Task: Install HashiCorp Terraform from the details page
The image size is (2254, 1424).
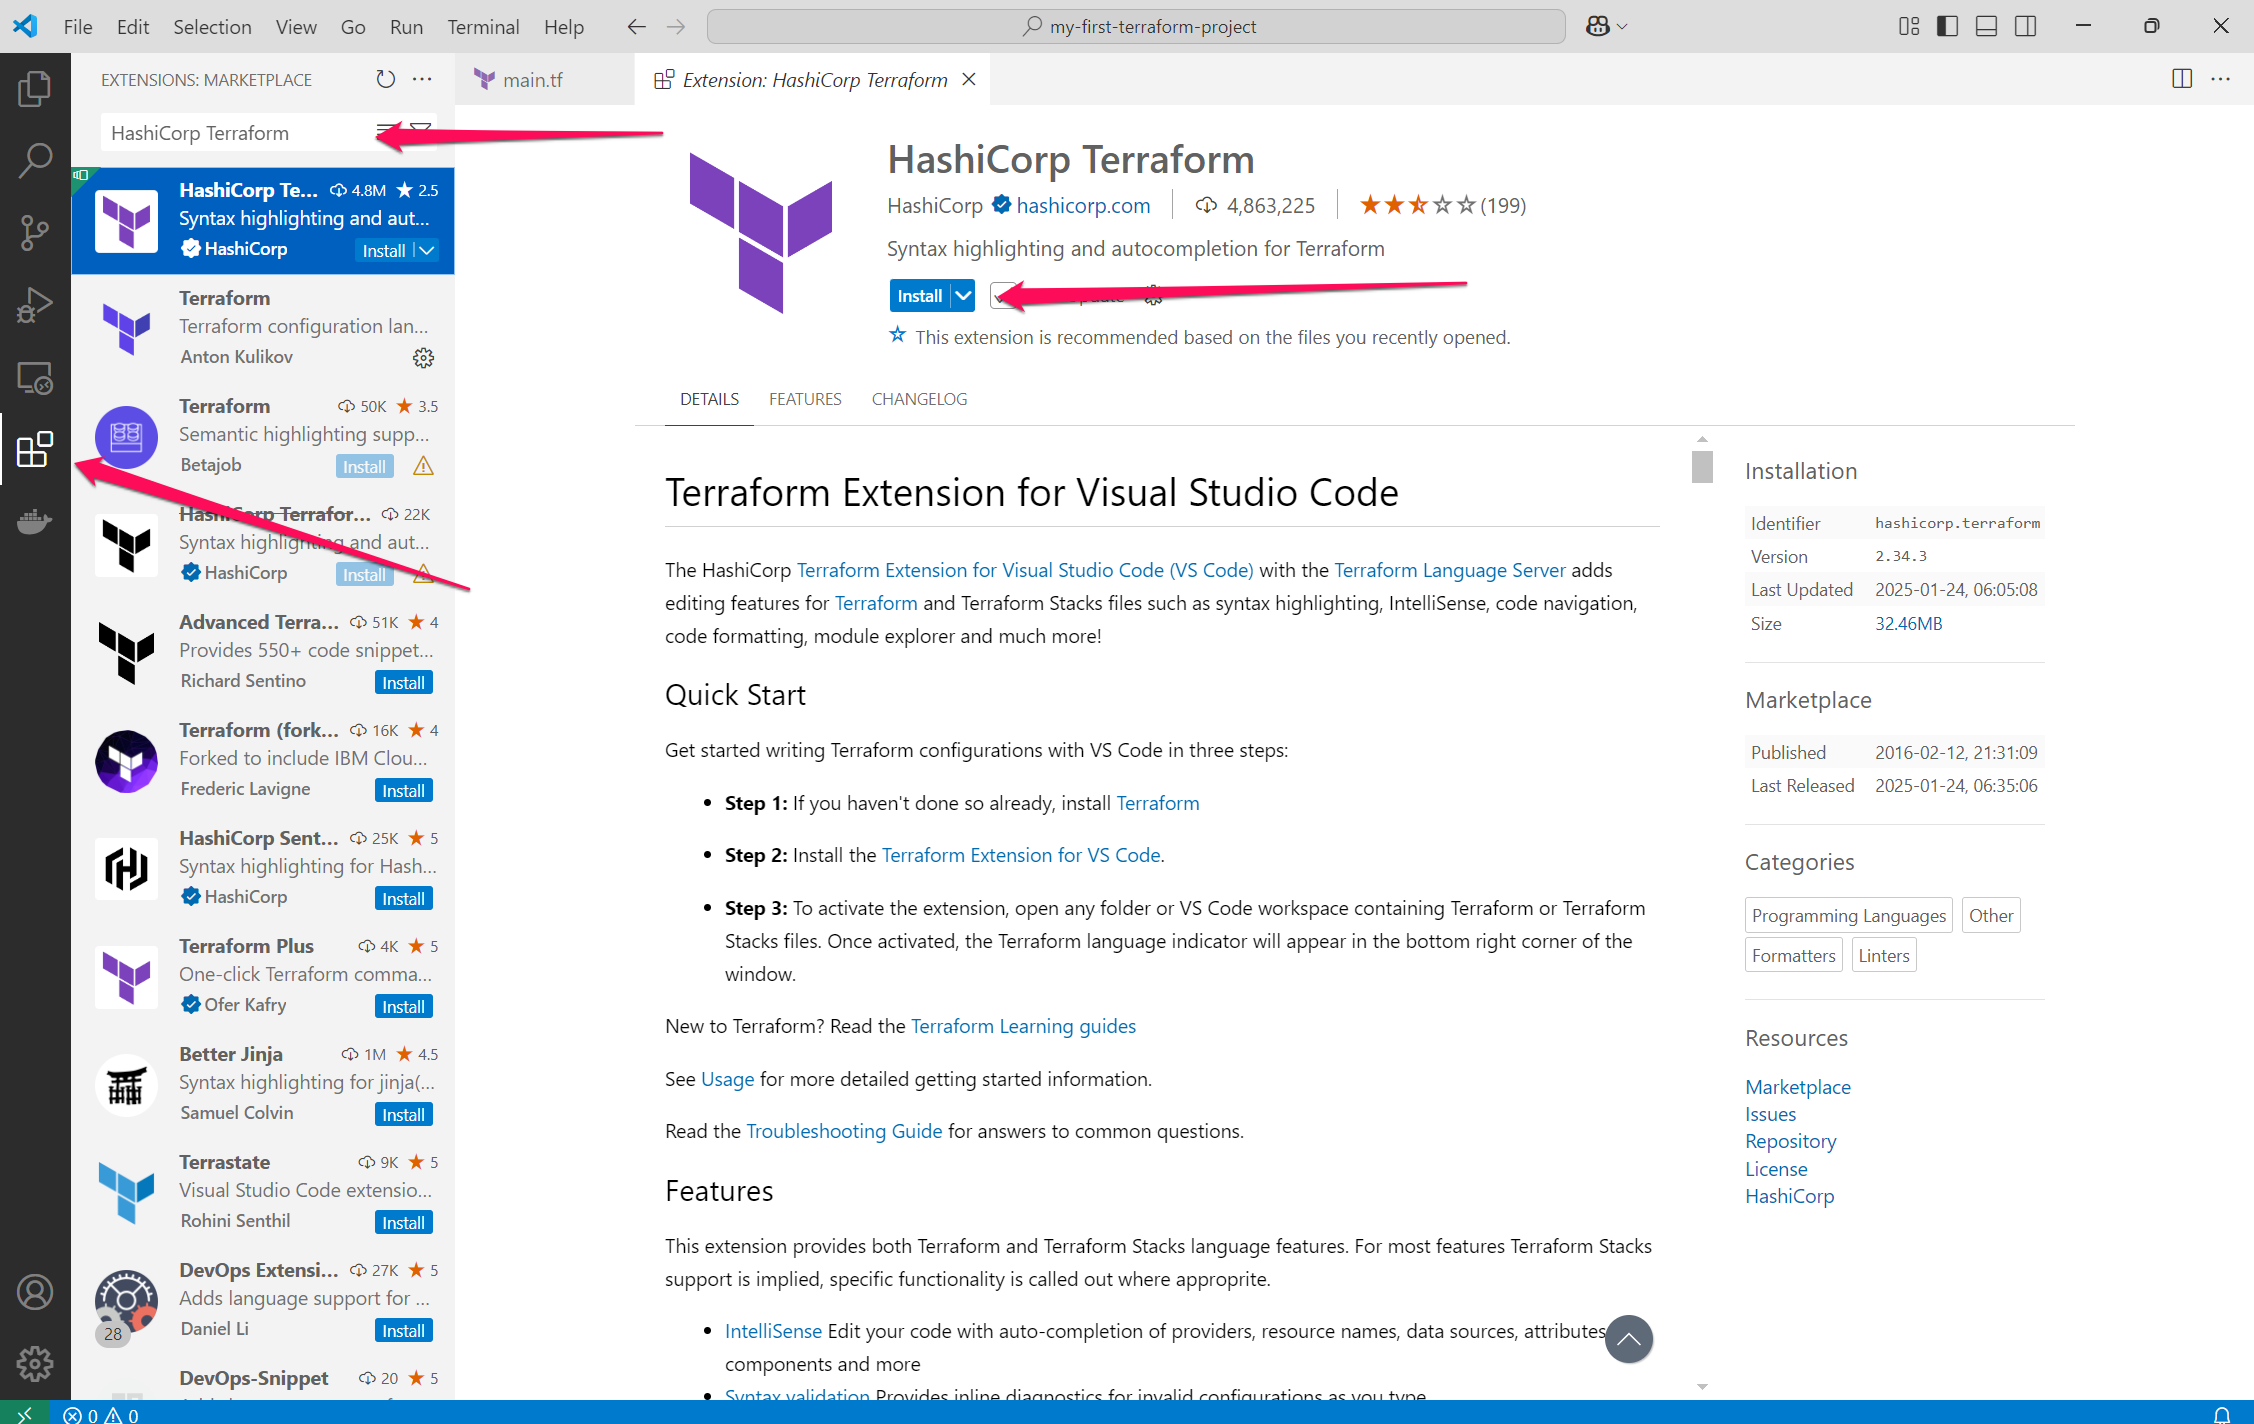Action: click(x=919, y=296)
